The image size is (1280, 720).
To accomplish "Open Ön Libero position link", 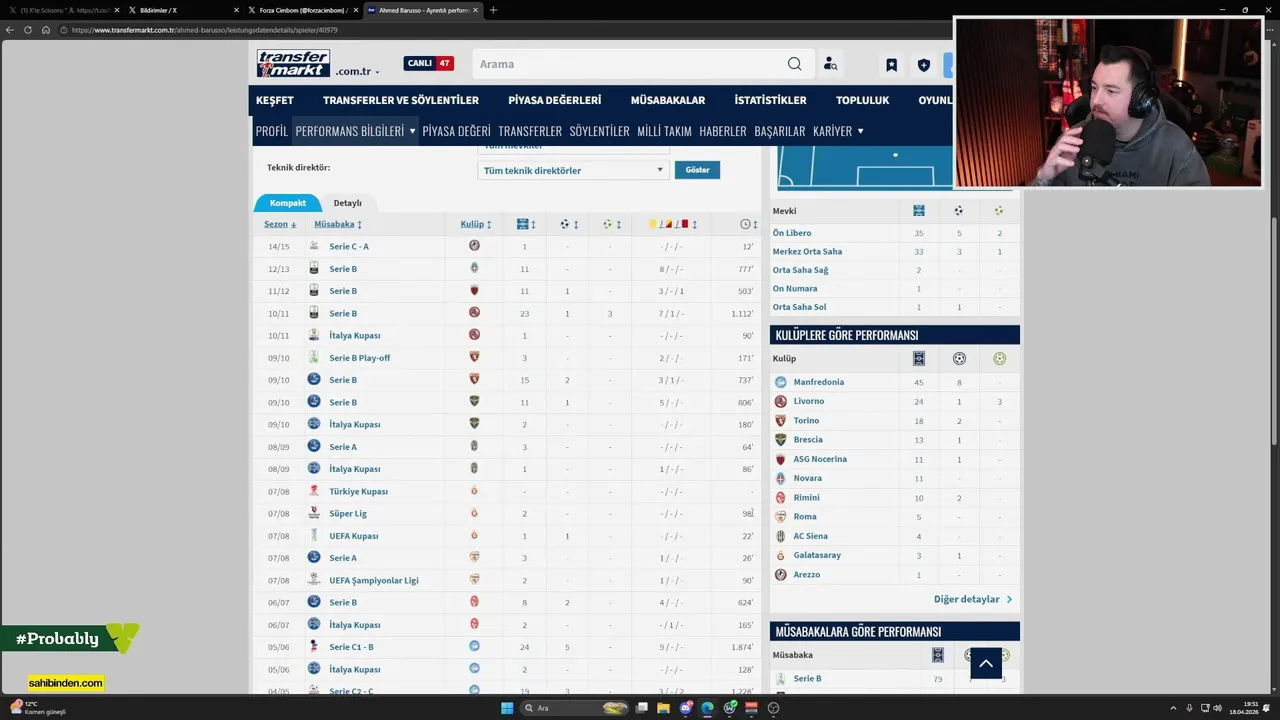I will [792, 233].
